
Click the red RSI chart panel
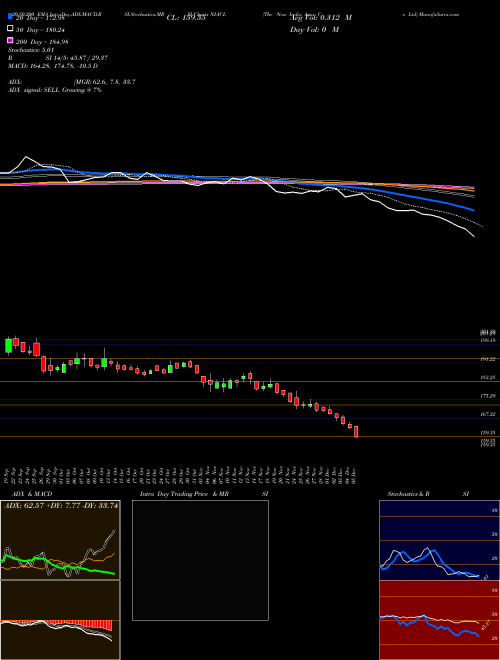click(439, 620)
